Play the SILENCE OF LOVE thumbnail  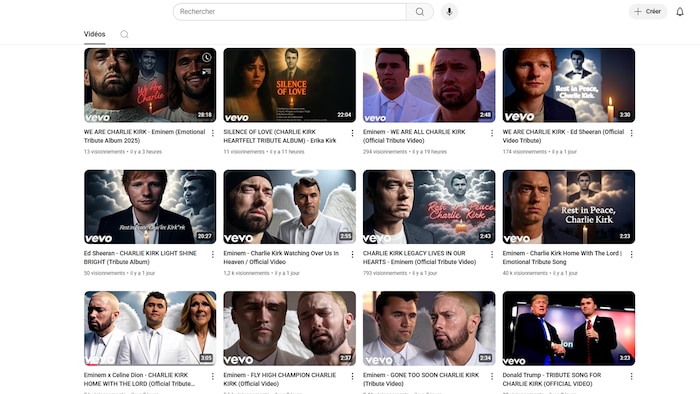click(290, 85)
